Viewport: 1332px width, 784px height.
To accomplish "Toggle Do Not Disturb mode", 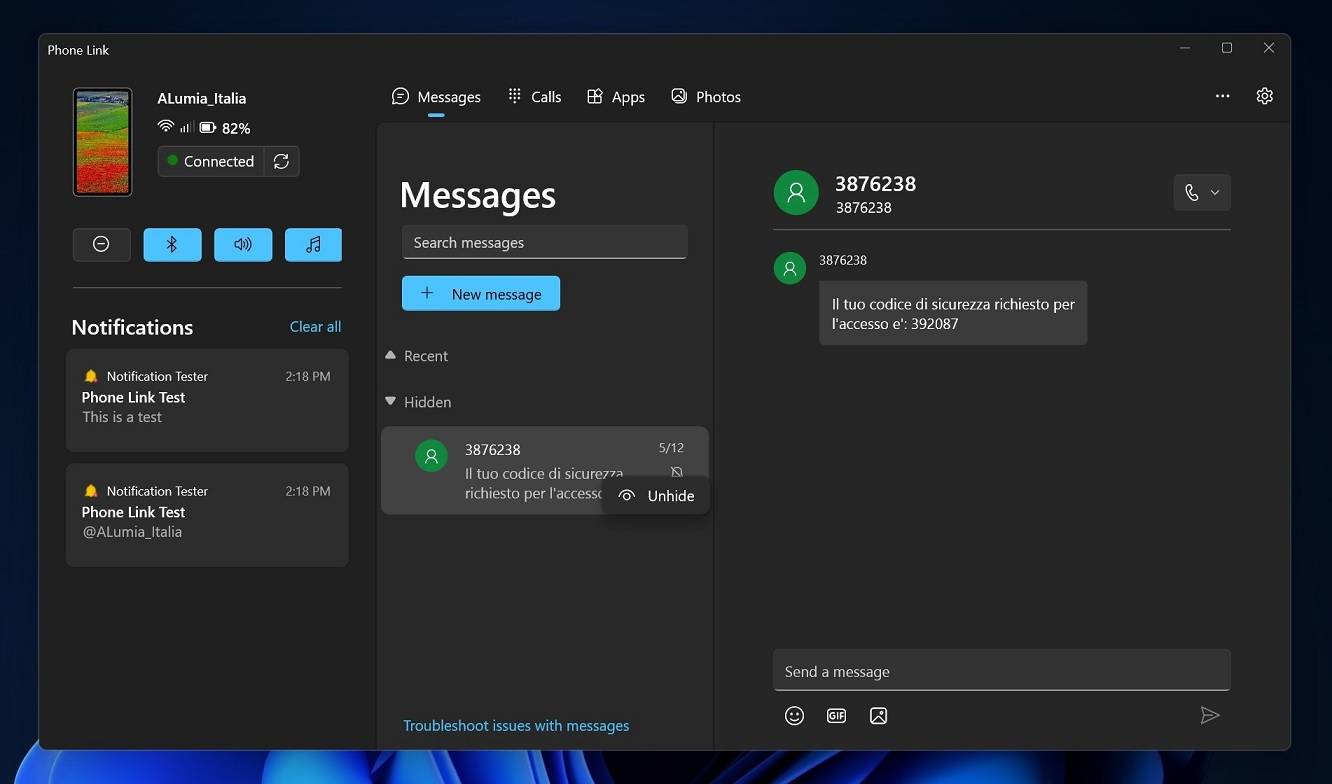I will (x=101, y=244).
